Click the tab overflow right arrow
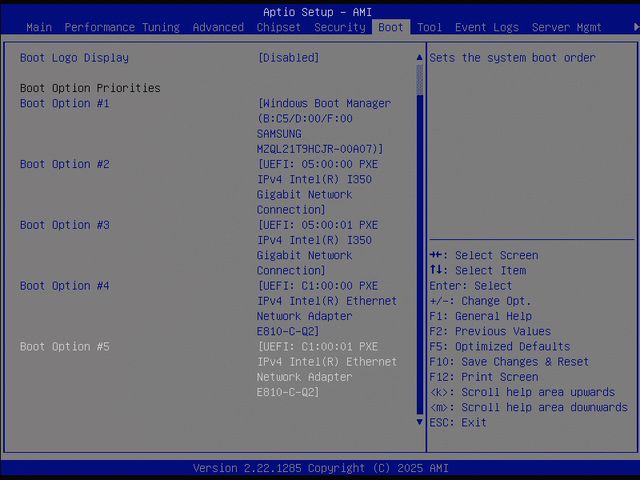This screenshot has width=640, height=480. (636, 27)
